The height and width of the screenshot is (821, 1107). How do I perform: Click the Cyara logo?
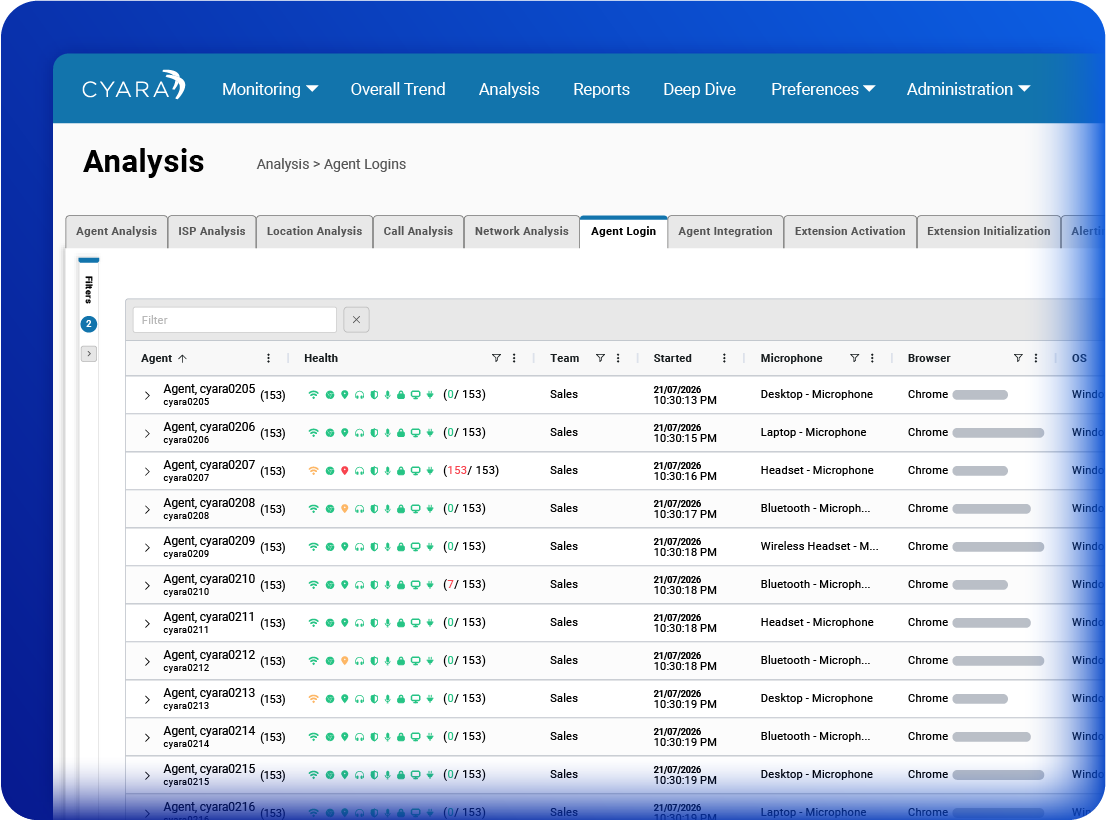pos(133,86)
